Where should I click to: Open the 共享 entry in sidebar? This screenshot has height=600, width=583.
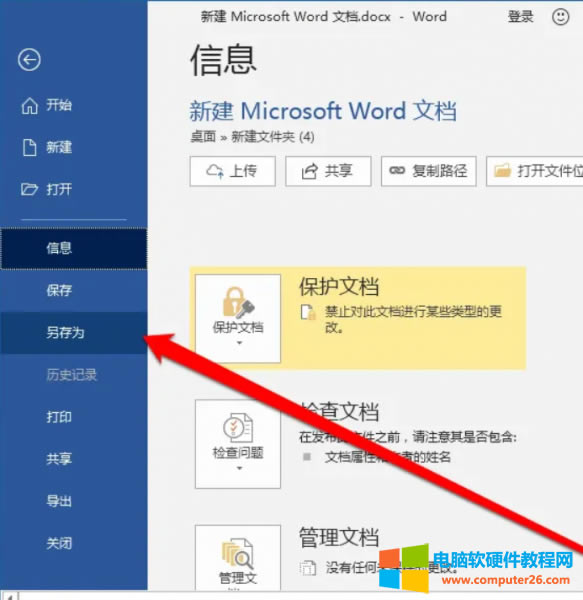pos(73,459)
